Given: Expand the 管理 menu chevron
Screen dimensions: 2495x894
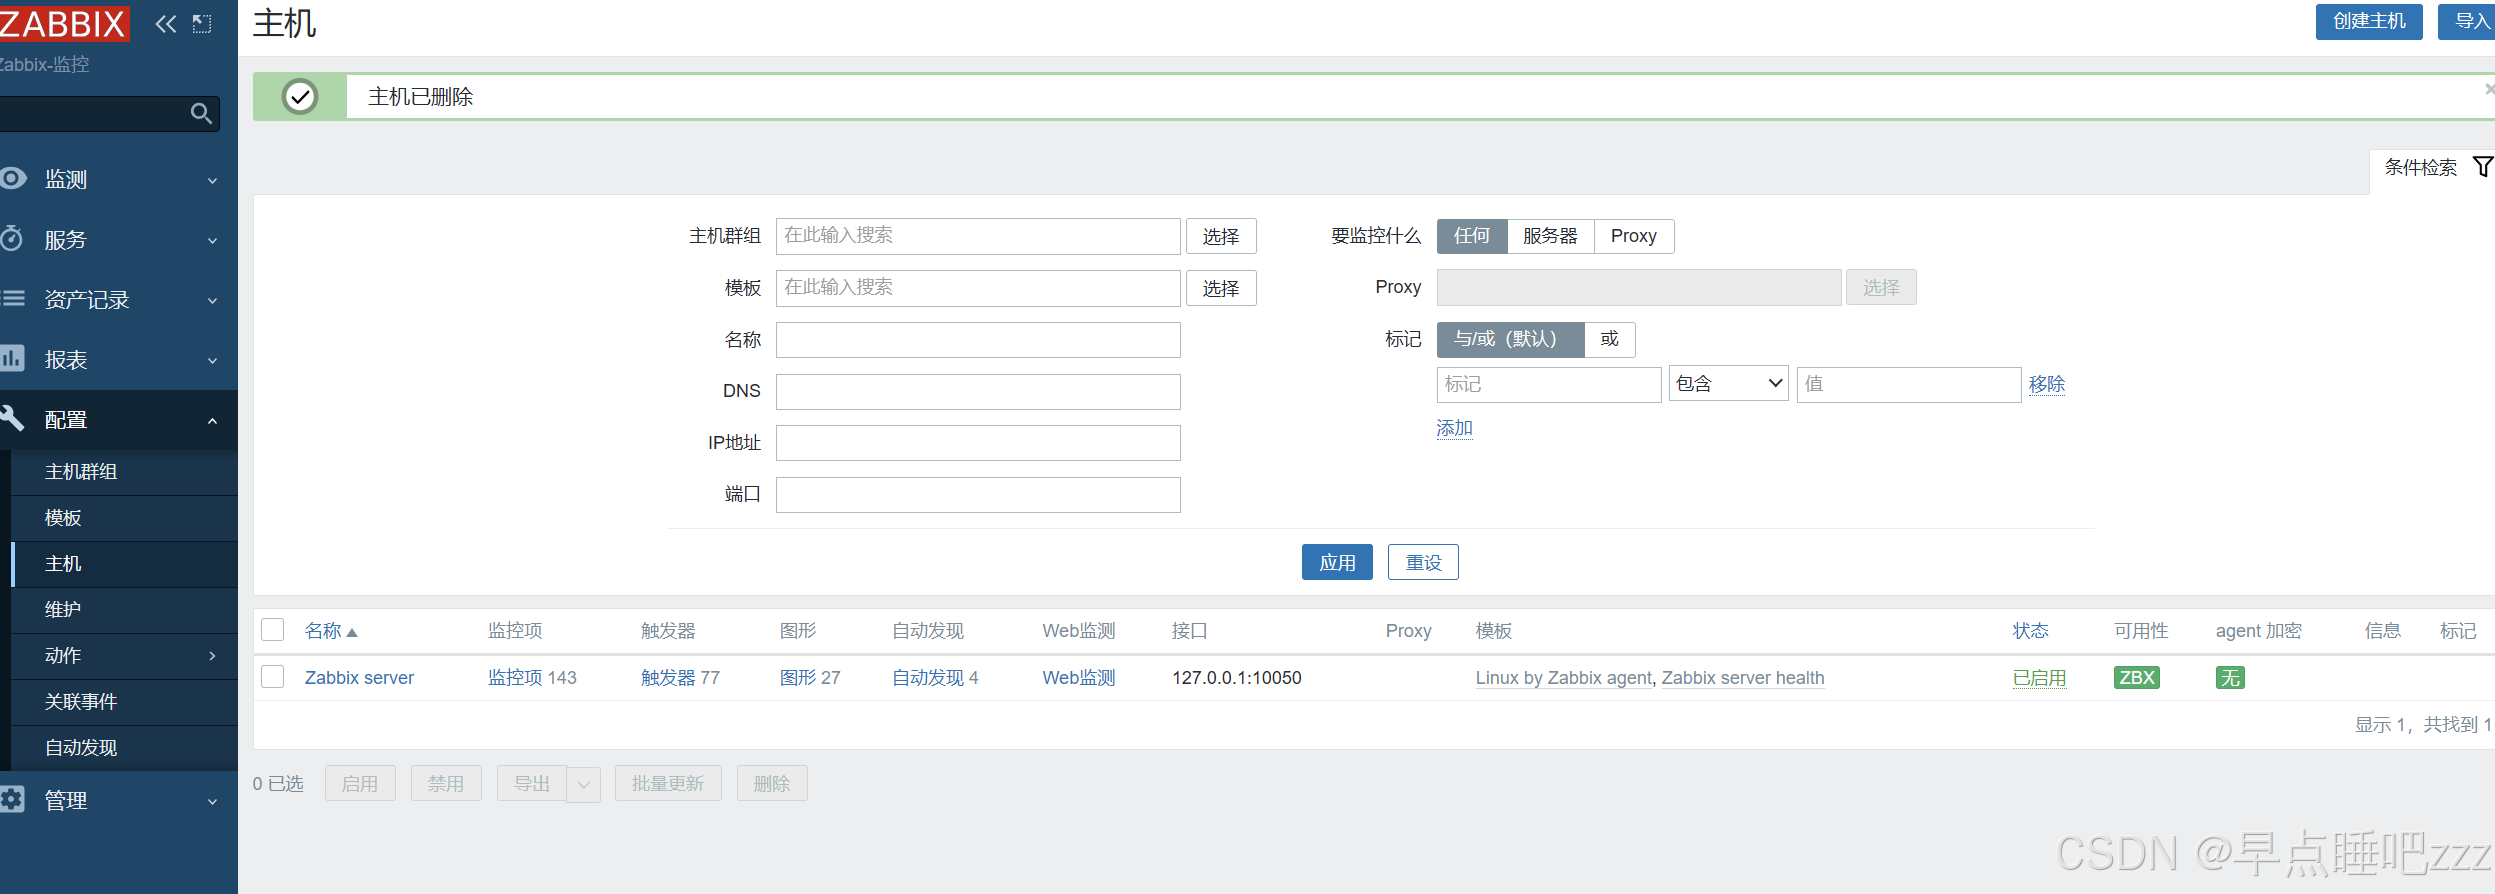Looking at the screenshot, I should pos(212,802).
